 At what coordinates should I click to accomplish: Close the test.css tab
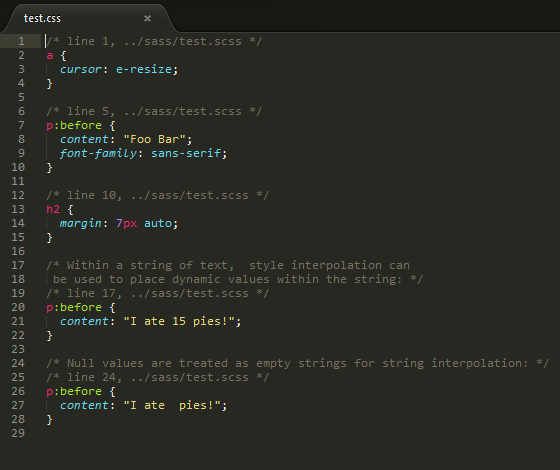[x=147, y=19]
